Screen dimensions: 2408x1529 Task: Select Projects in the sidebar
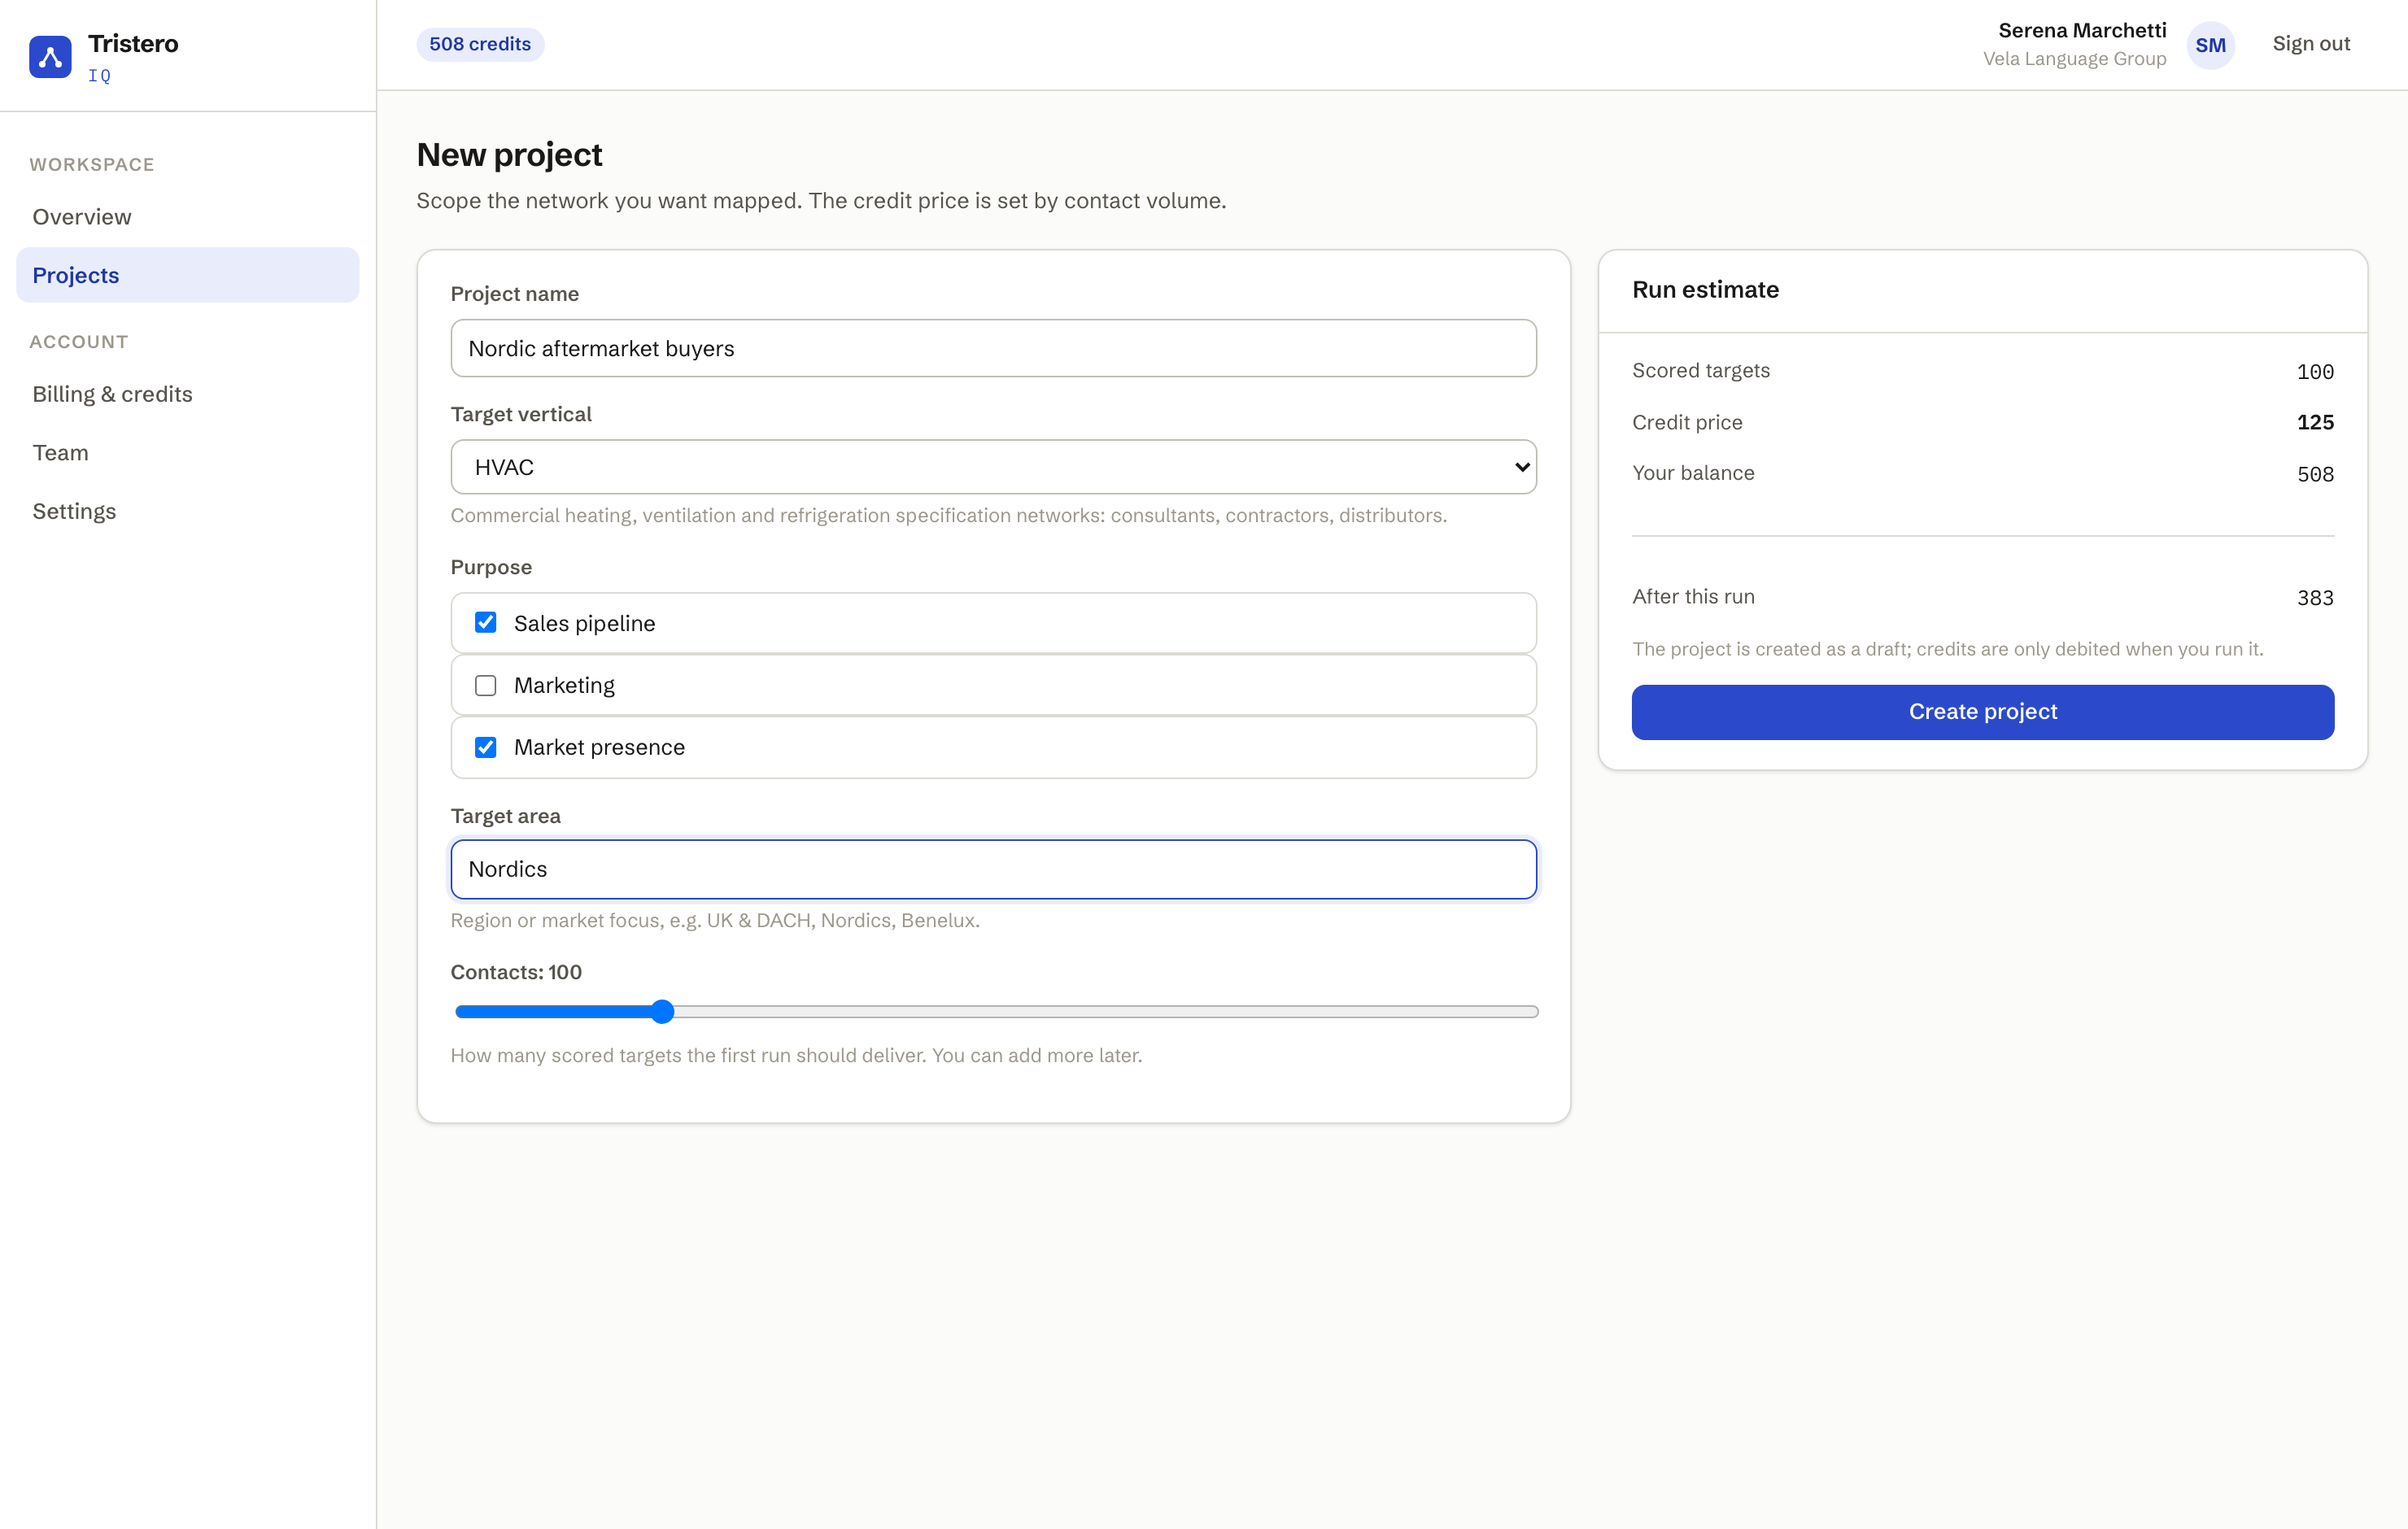[x=188, y=275]
